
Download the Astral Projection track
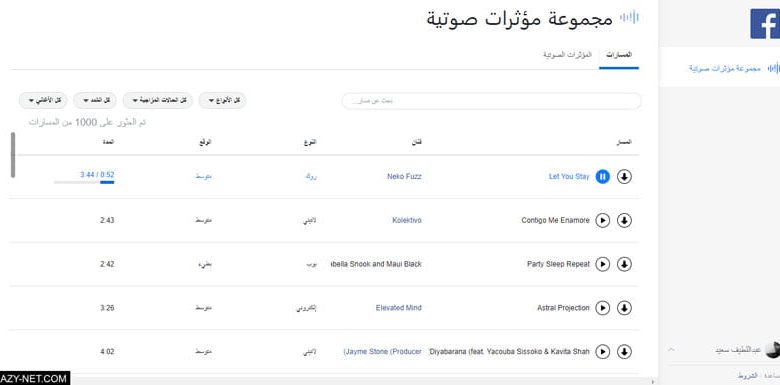[624, 308]
